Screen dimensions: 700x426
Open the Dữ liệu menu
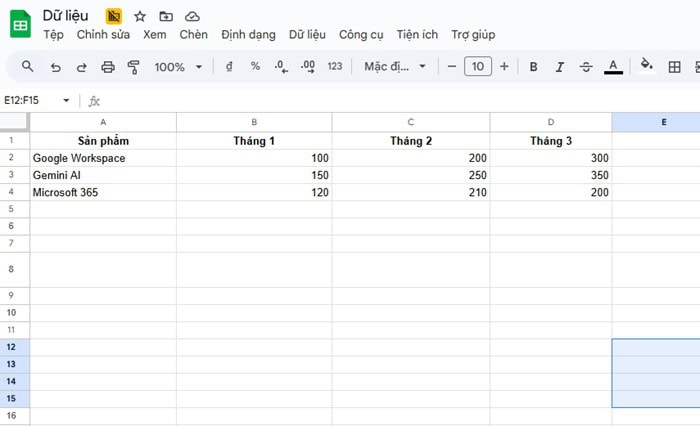[307, 34]
